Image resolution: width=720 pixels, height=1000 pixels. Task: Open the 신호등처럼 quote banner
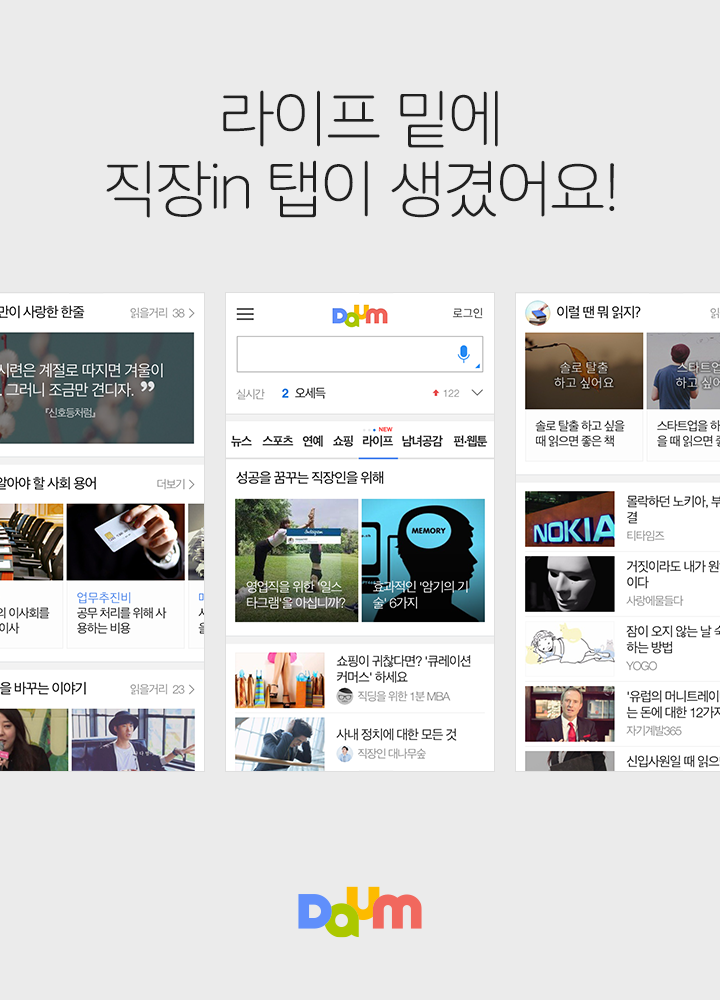[97, 388]
